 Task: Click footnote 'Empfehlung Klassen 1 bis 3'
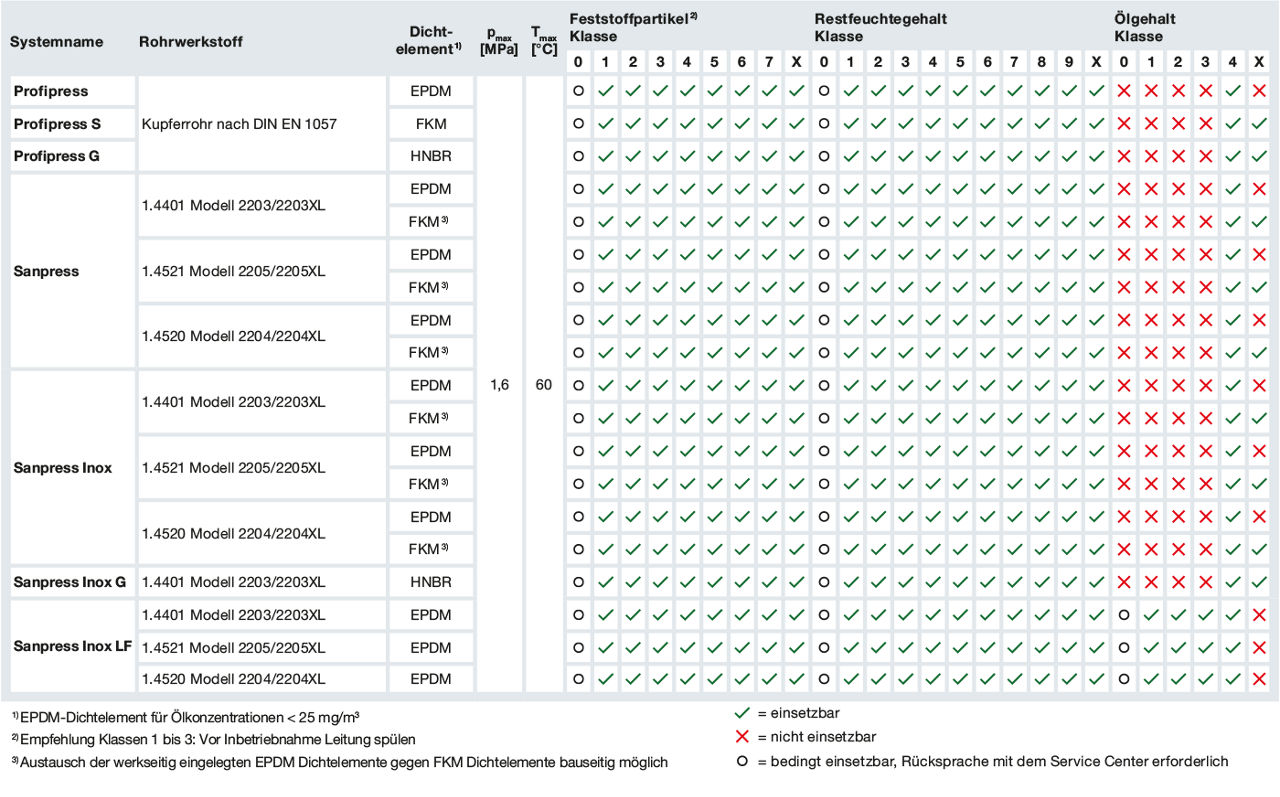[213, 740]
